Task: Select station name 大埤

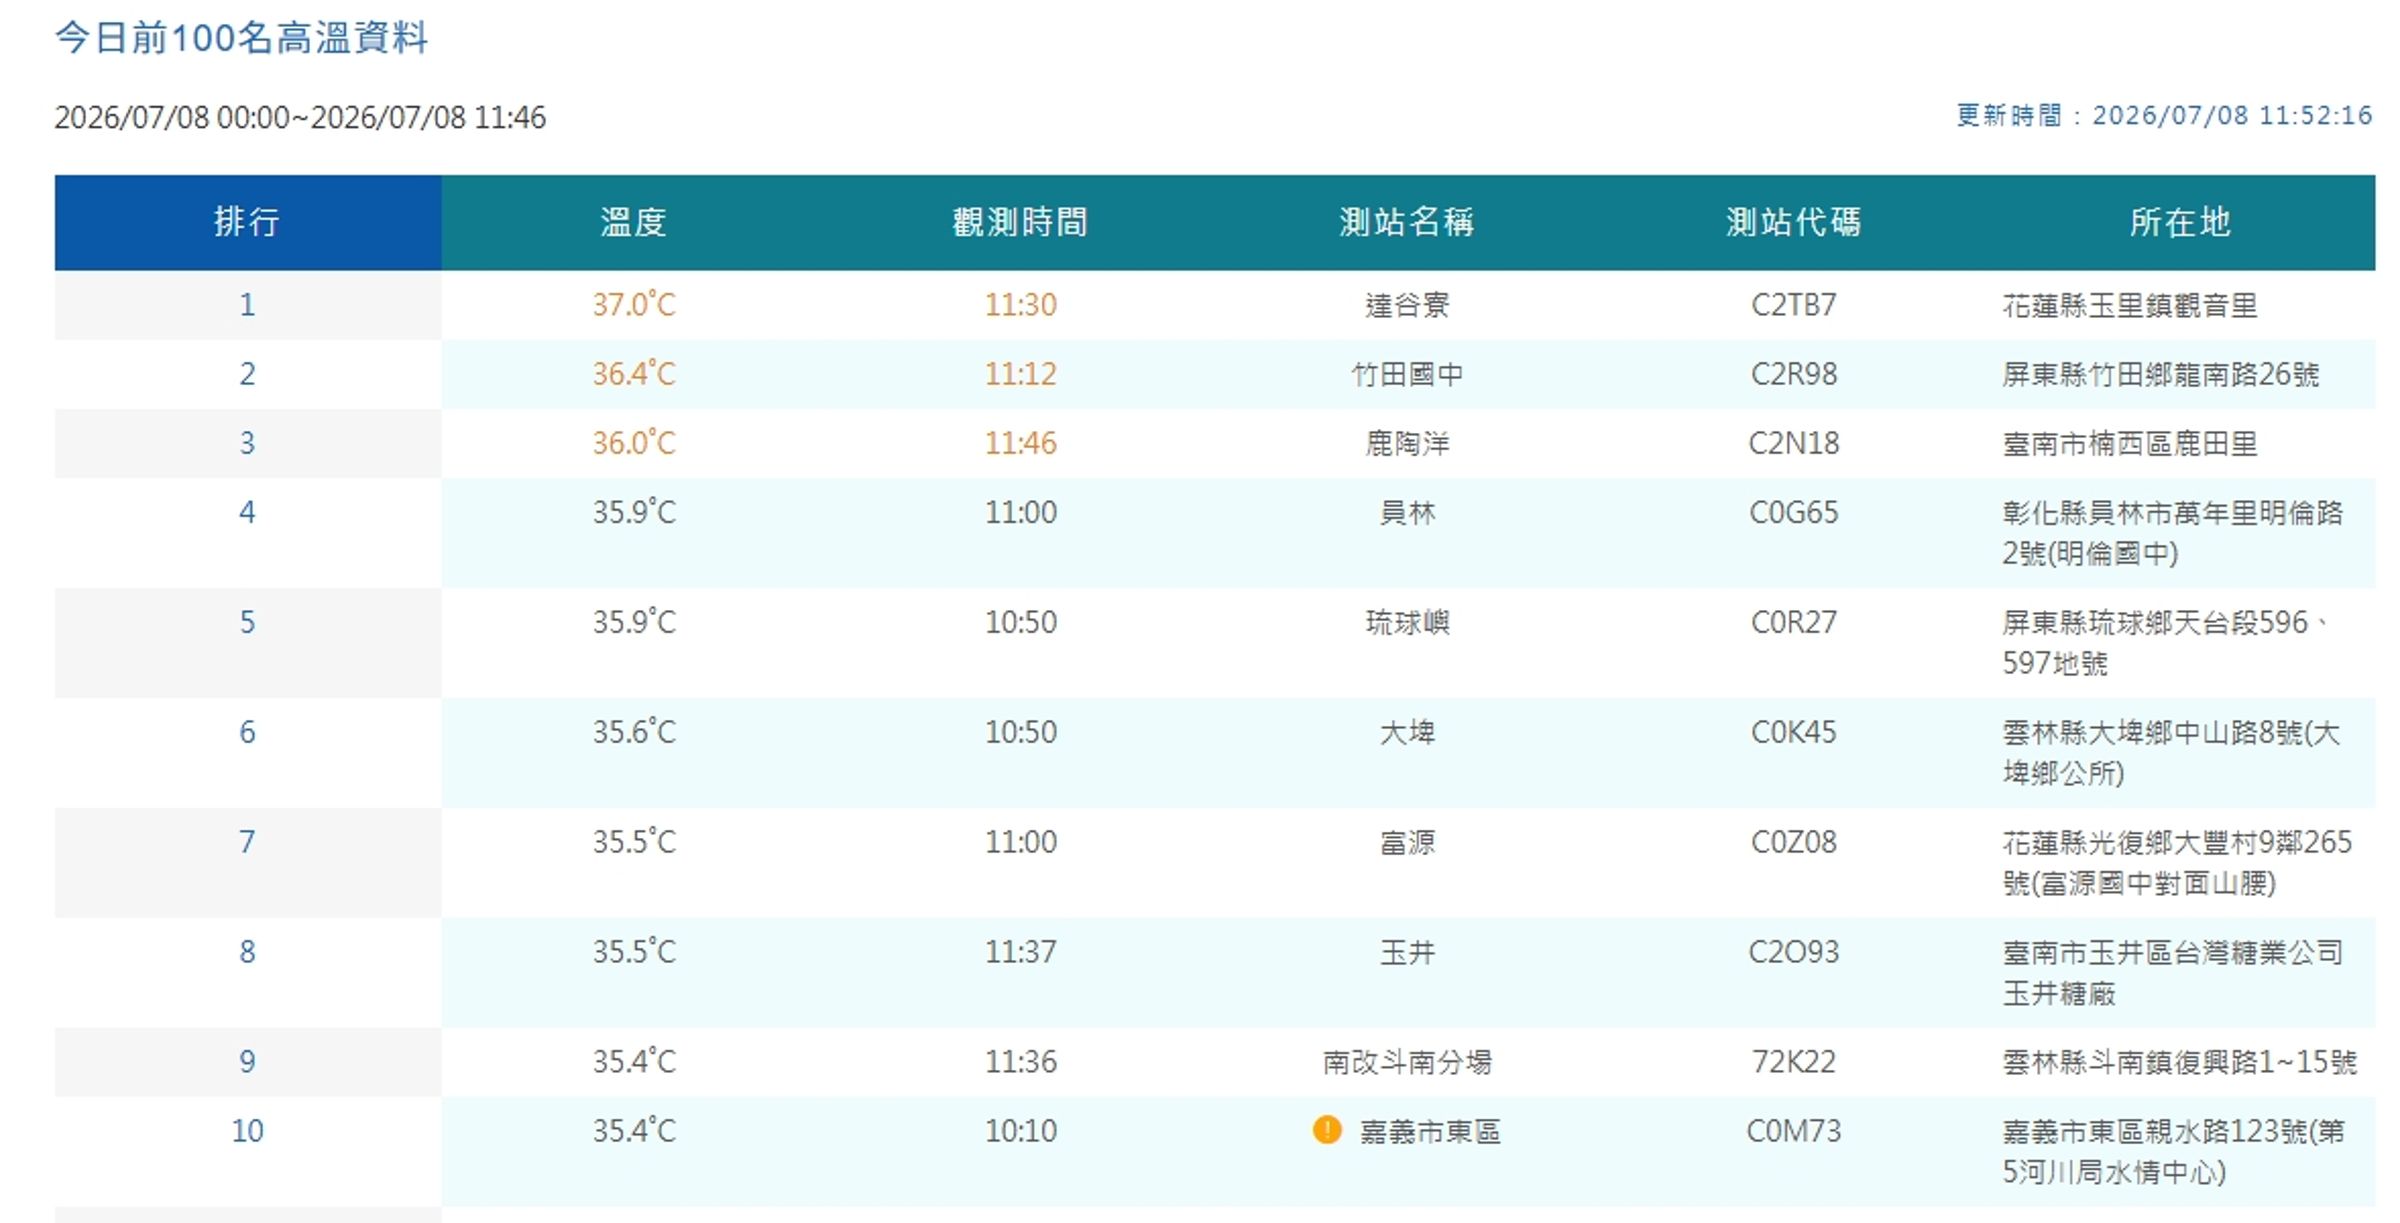Action: tap(1407, 733)
